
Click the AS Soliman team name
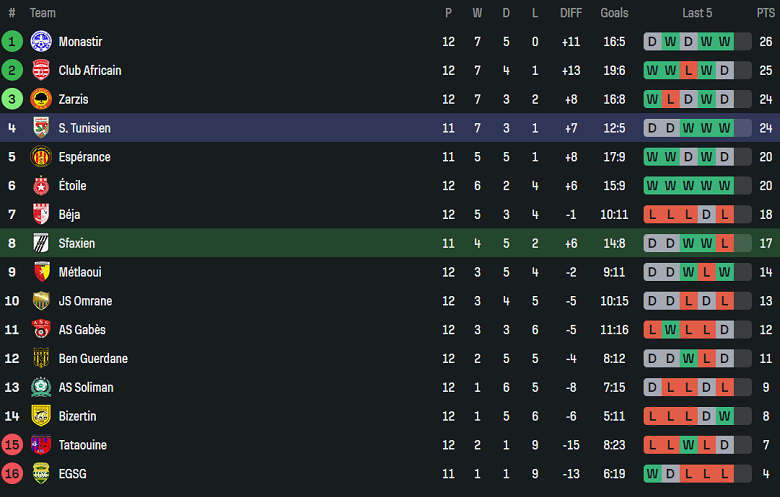pyautogui.click(x=86, y=388)
